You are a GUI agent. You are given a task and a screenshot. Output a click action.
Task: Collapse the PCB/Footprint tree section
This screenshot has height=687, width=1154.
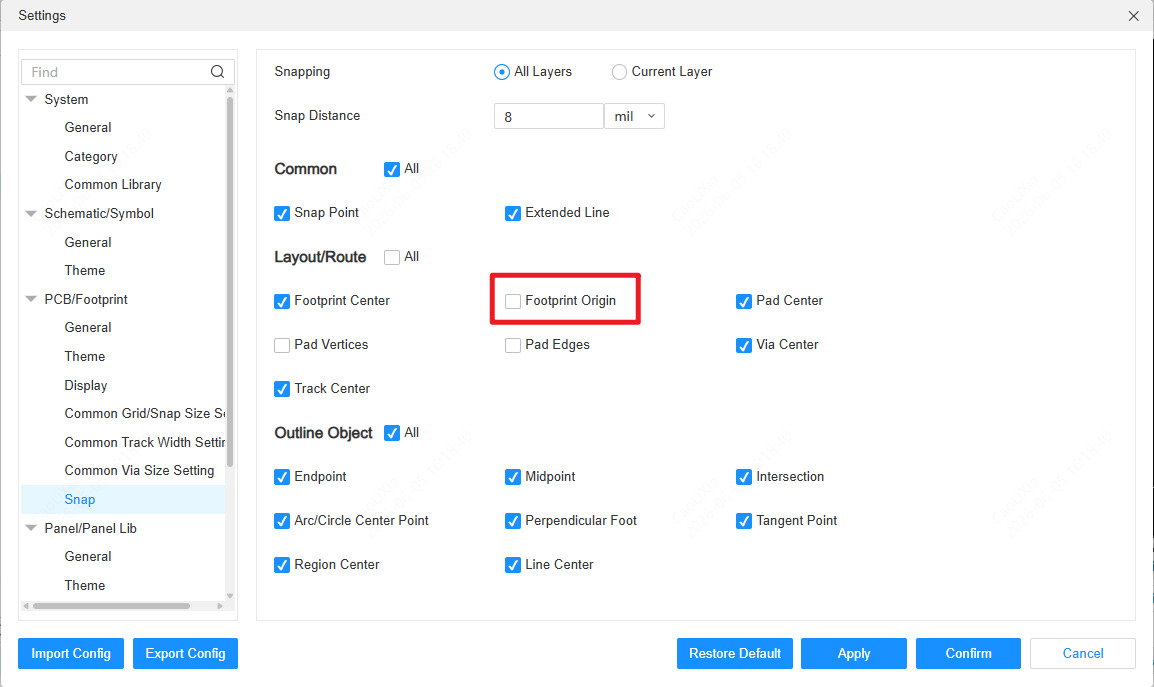pos(31,299)
